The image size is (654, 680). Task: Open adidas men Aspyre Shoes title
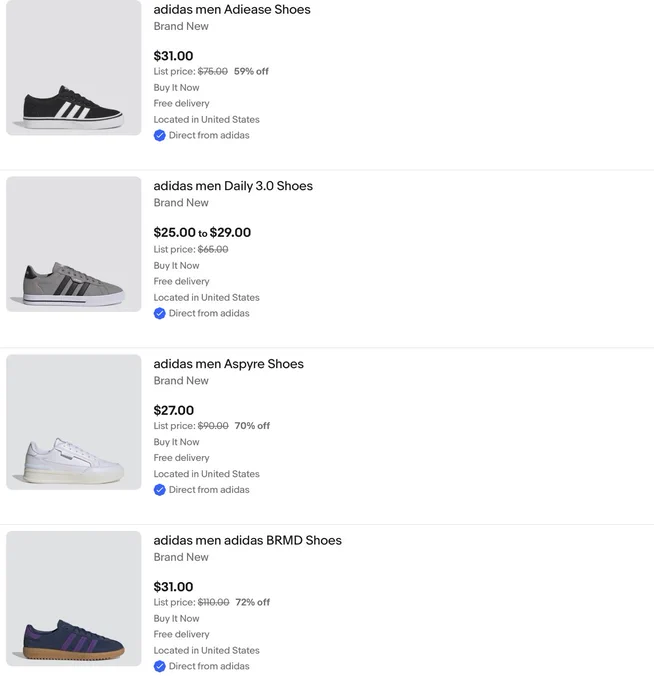point(229,364)
